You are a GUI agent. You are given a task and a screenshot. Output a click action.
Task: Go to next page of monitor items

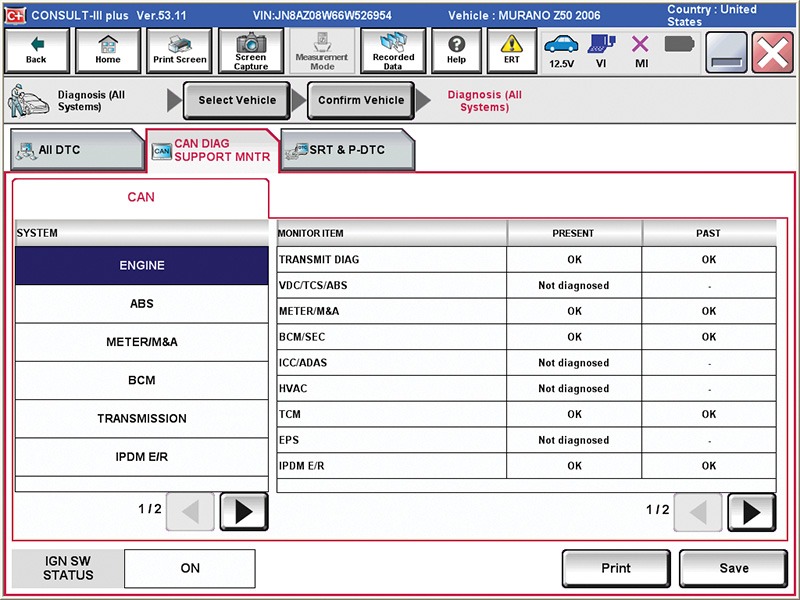[752, 512]
